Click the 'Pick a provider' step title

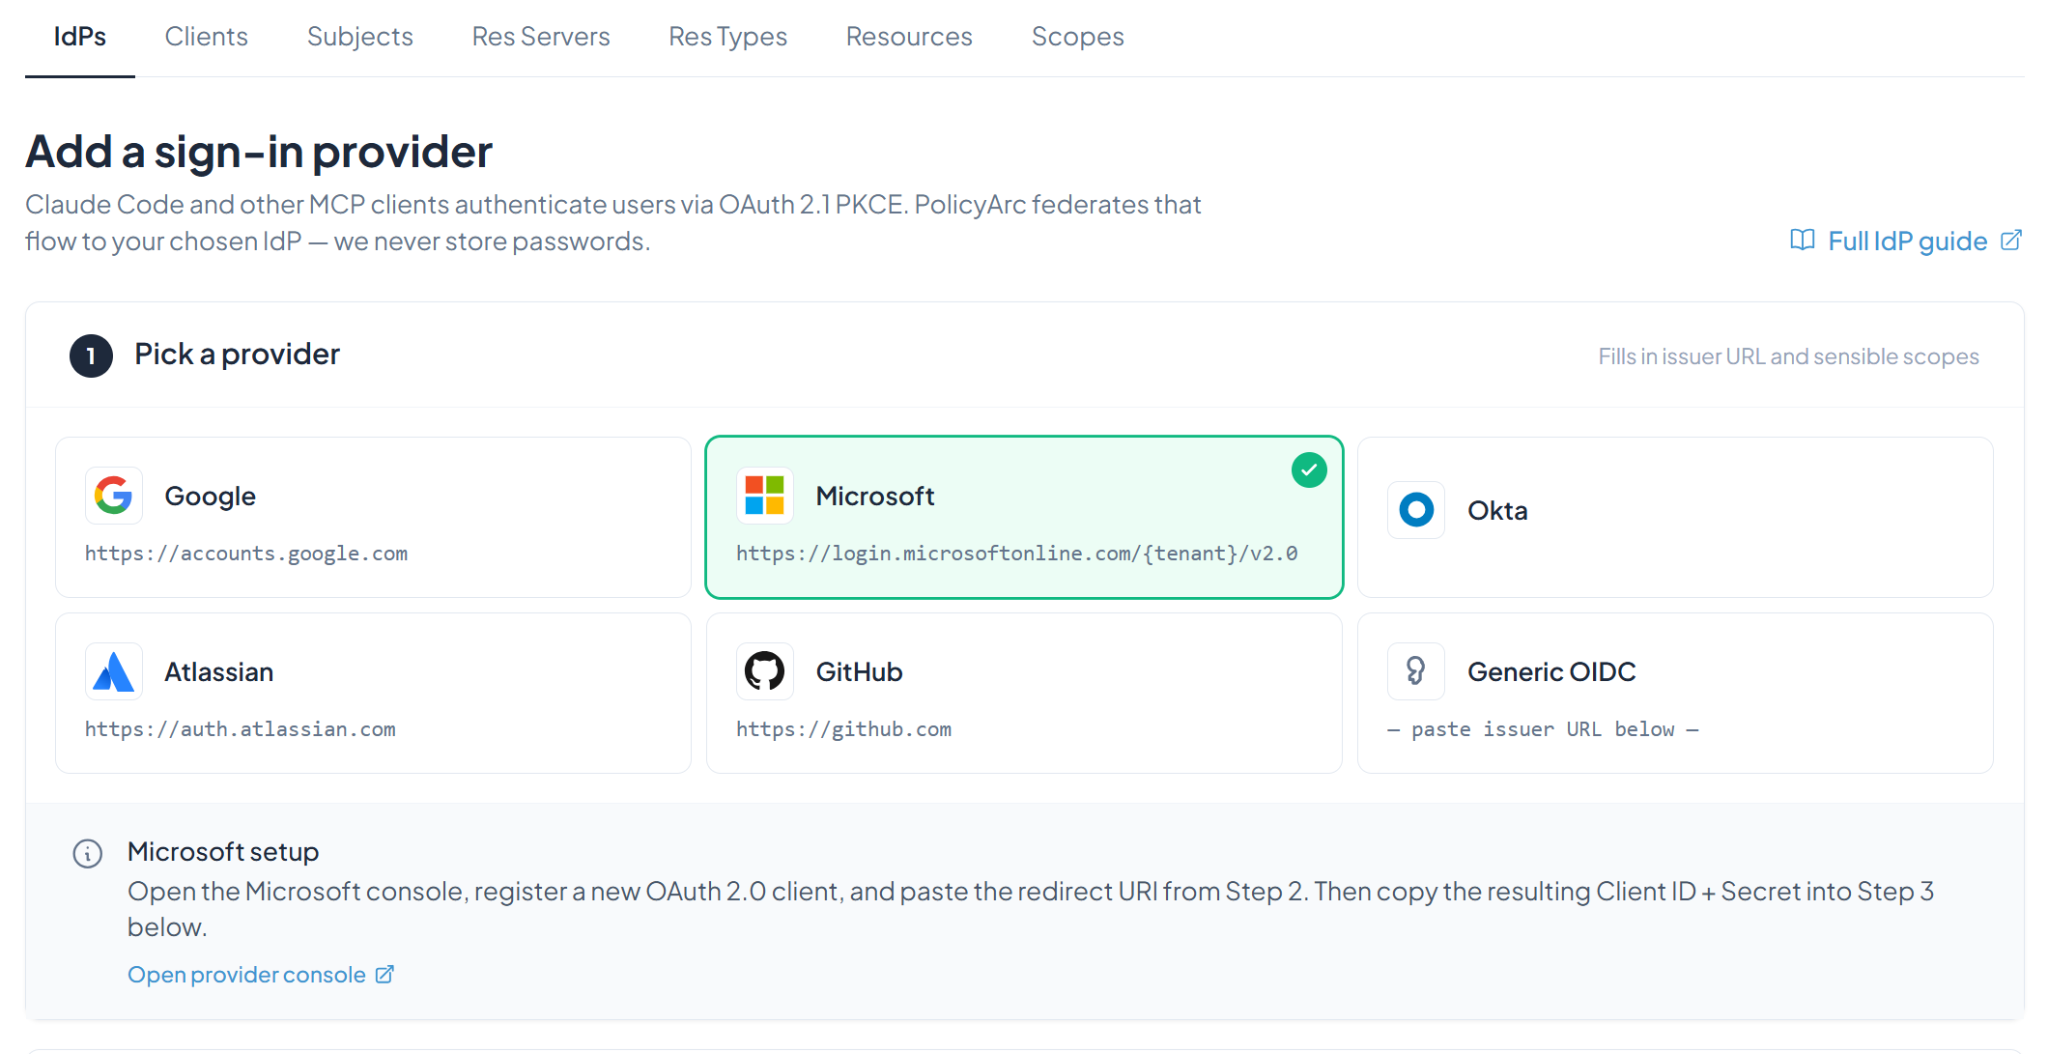[237, 354]
